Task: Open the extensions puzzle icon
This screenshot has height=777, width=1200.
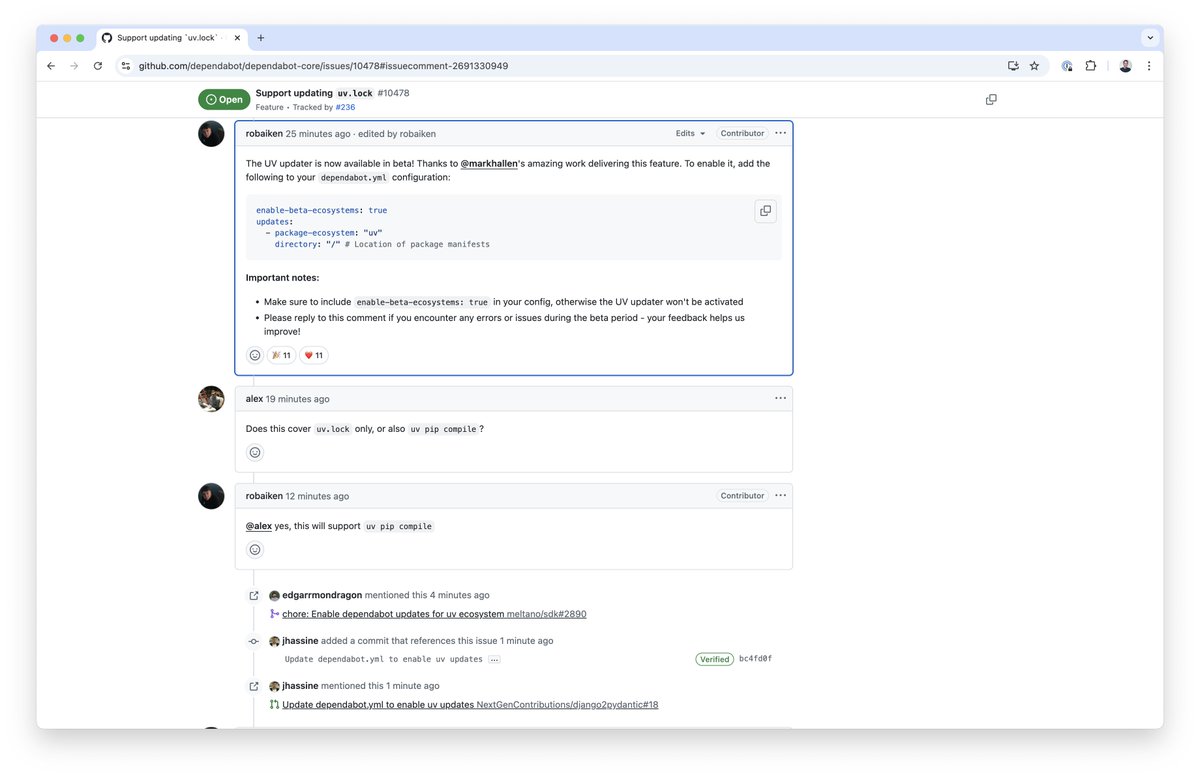Action: pos(1091,66)
